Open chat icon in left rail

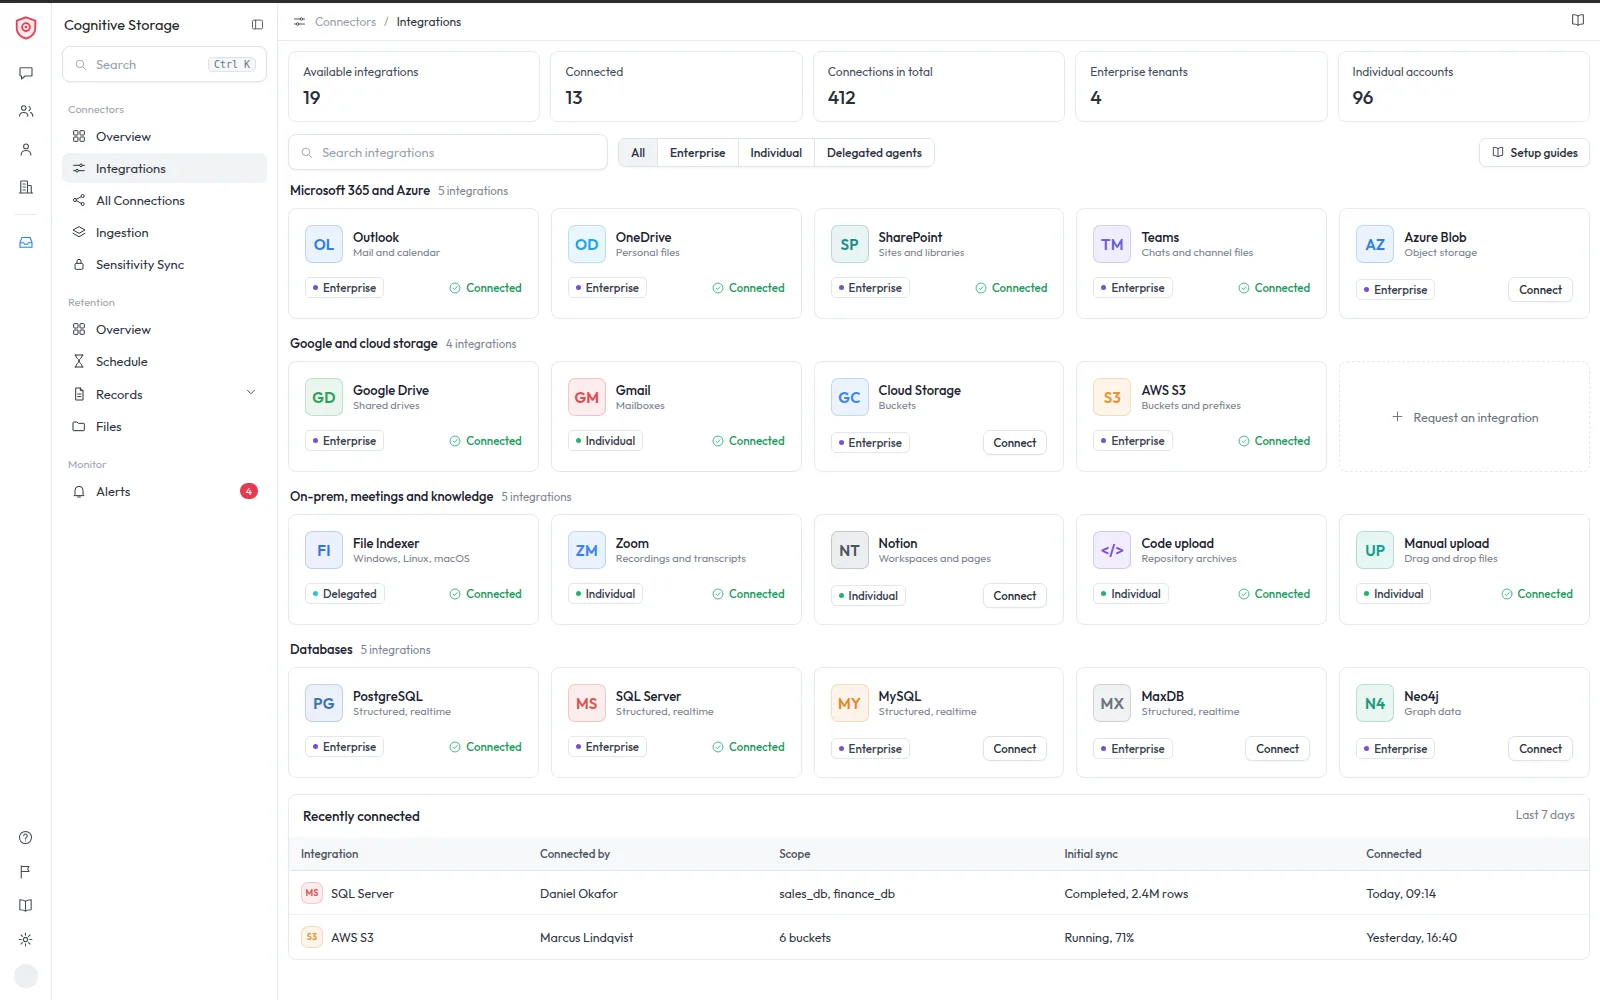click(26, 73)
